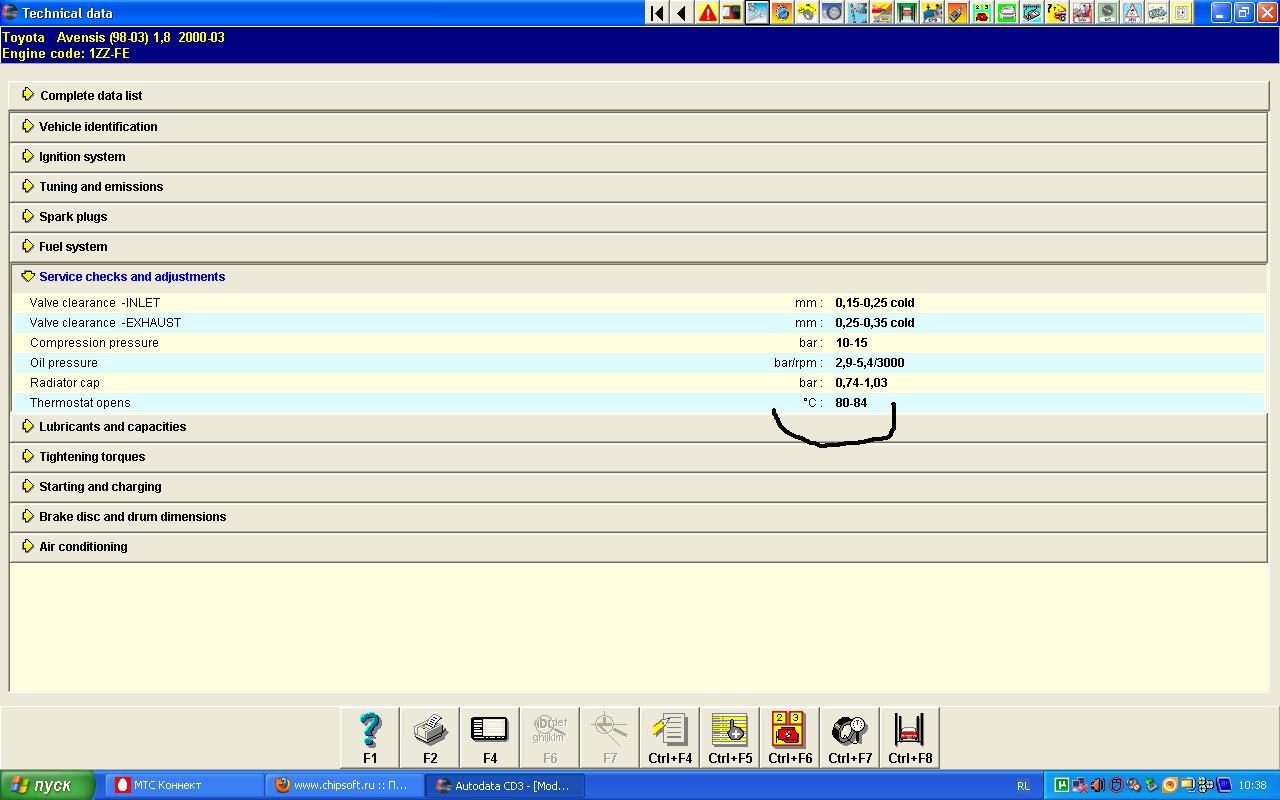Open tyre pressures Ctrl+F7 button
This screenshot has height=800, width=1280.
(850, 738)
